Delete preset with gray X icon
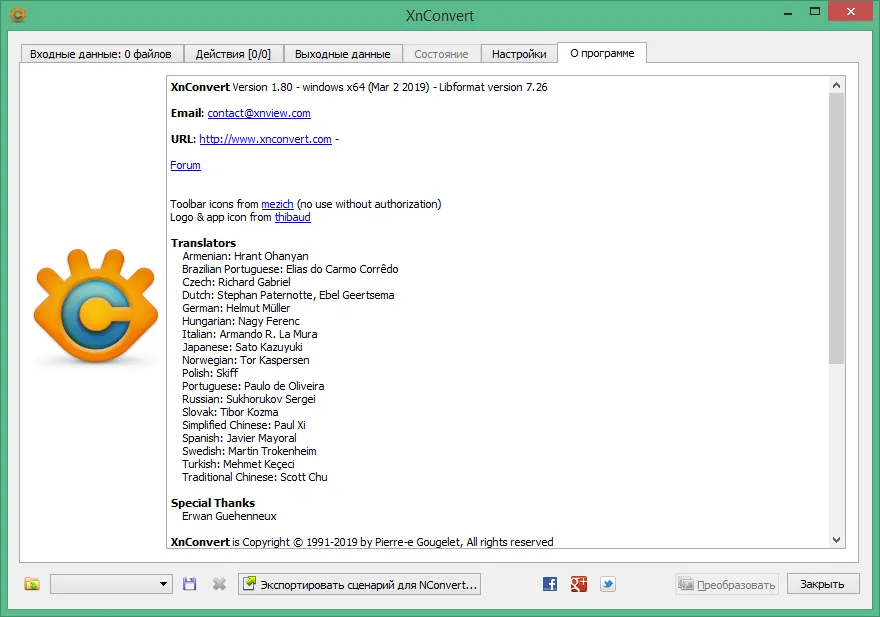This screenshot has height=617, width=880. pyautogui.click(x=219, y=584)
